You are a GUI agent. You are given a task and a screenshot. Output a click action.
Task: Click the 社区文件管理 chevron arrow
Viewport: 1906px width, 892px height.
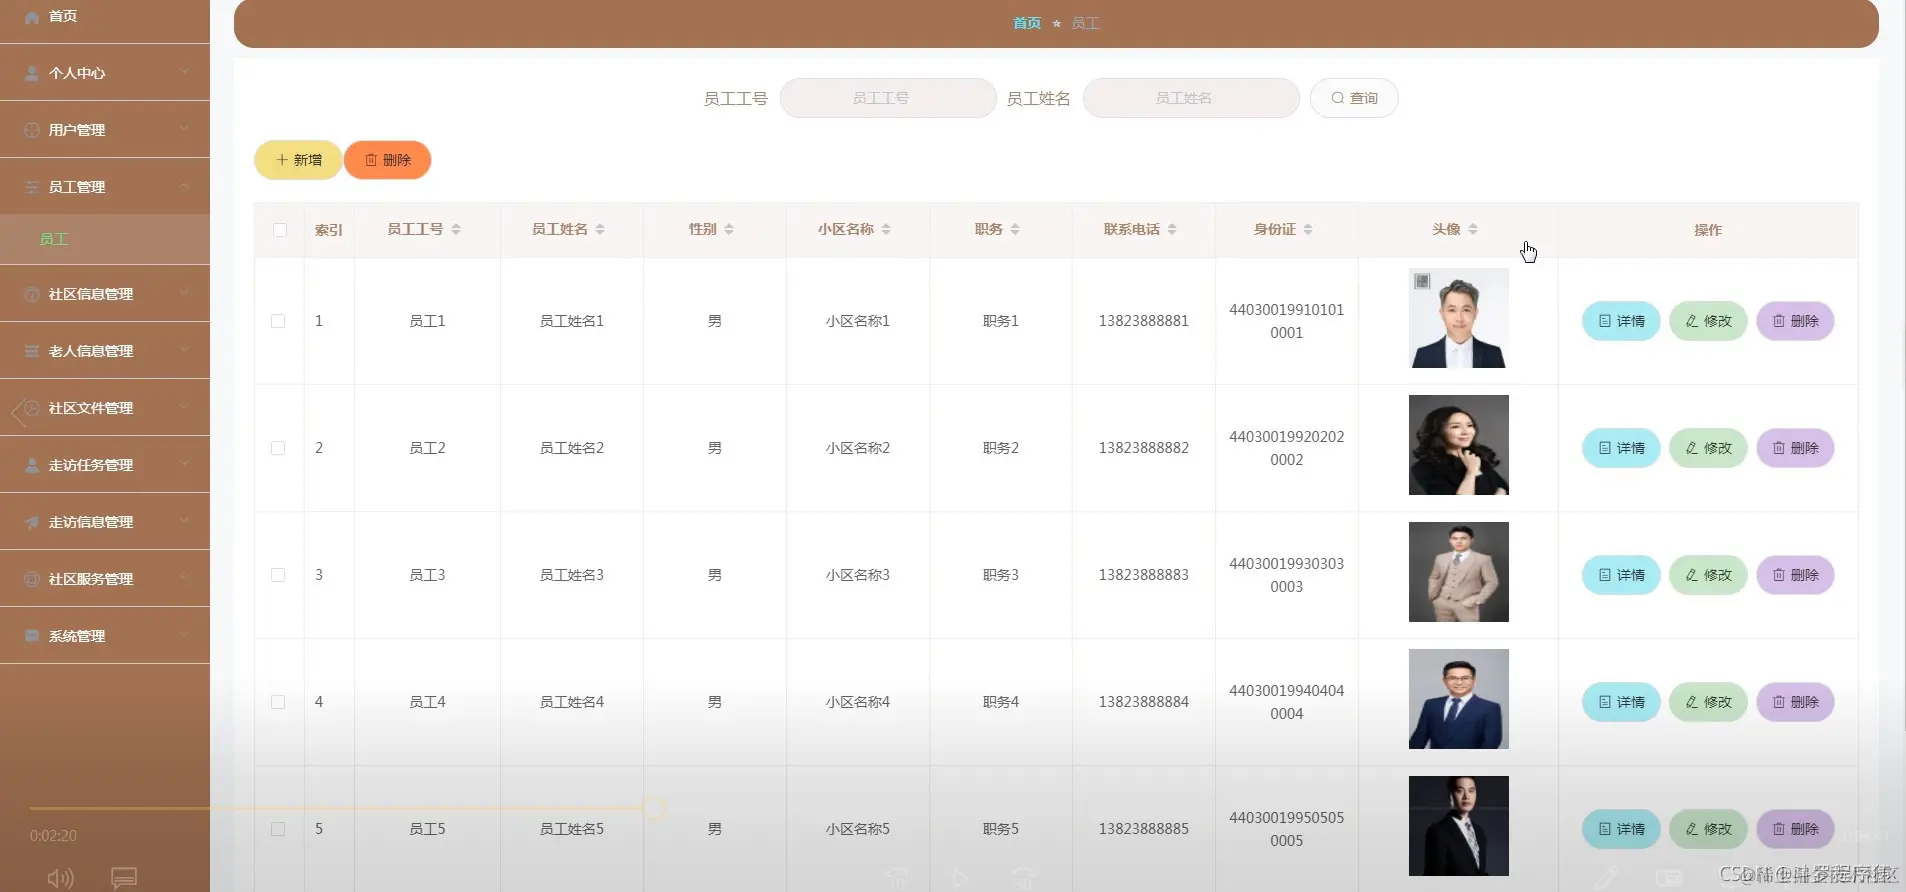184,407
